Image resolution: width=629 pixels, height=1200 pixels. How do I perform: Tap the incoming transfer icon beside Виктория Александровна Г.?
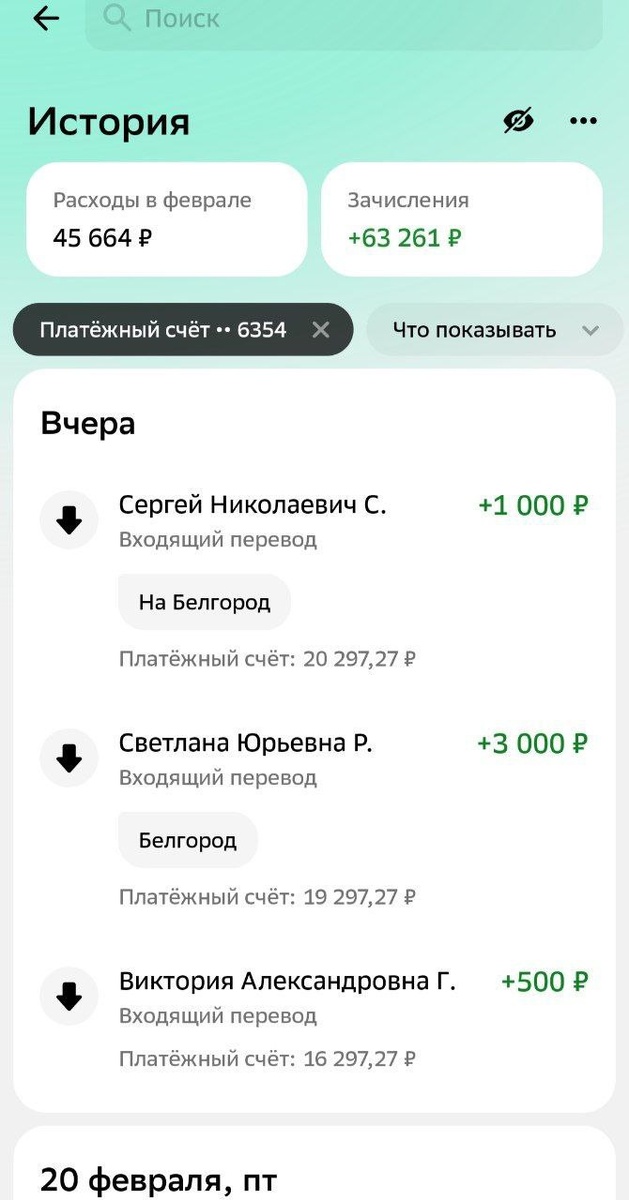tap(68, 996)
